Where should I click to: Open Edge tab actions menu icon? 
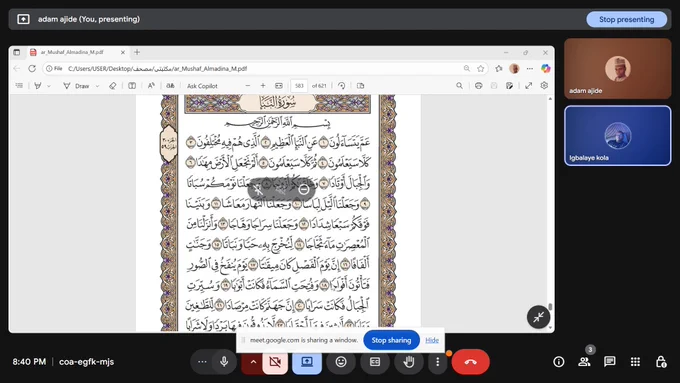(x=16, y=52)
